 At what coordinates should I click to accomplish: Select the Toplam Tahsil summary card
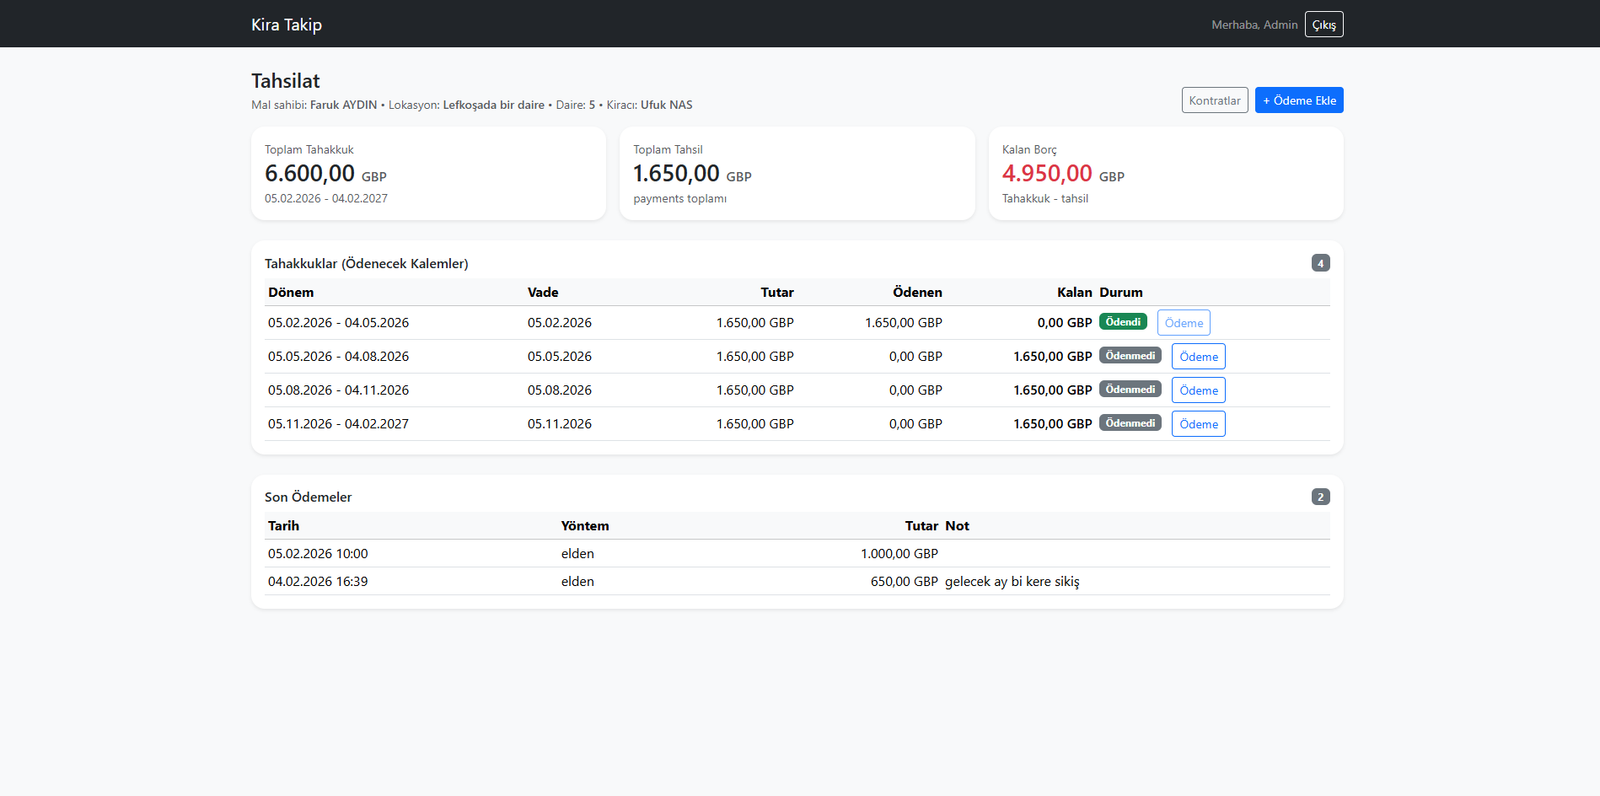(x=797, y=174)
